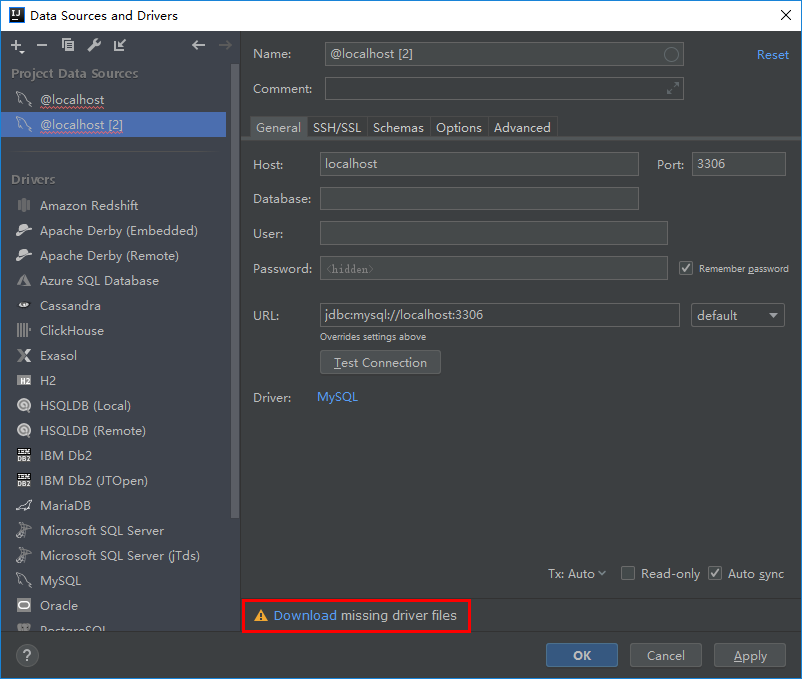
Task: Duplicate the current data source
Action: point(68,46)
